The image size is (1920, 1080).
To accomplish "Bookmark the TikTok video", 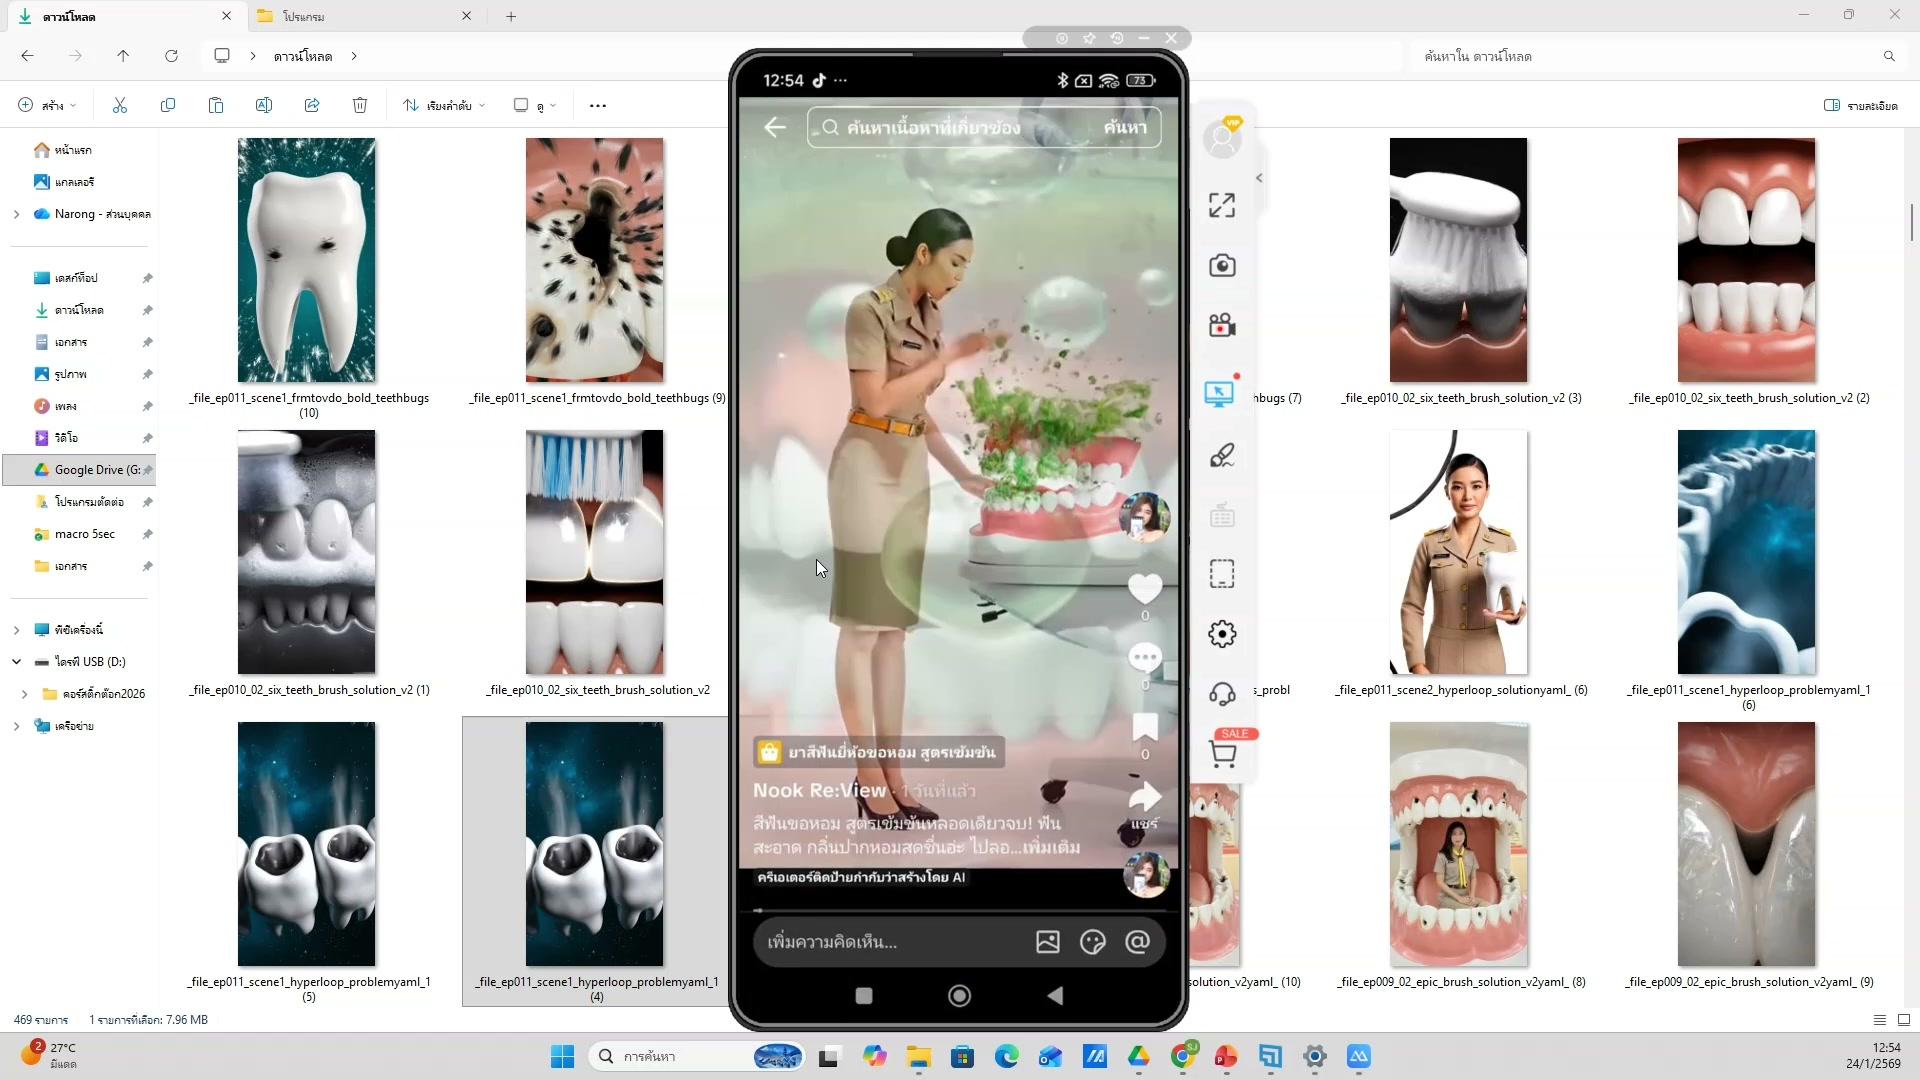I will pos(1145,727).
